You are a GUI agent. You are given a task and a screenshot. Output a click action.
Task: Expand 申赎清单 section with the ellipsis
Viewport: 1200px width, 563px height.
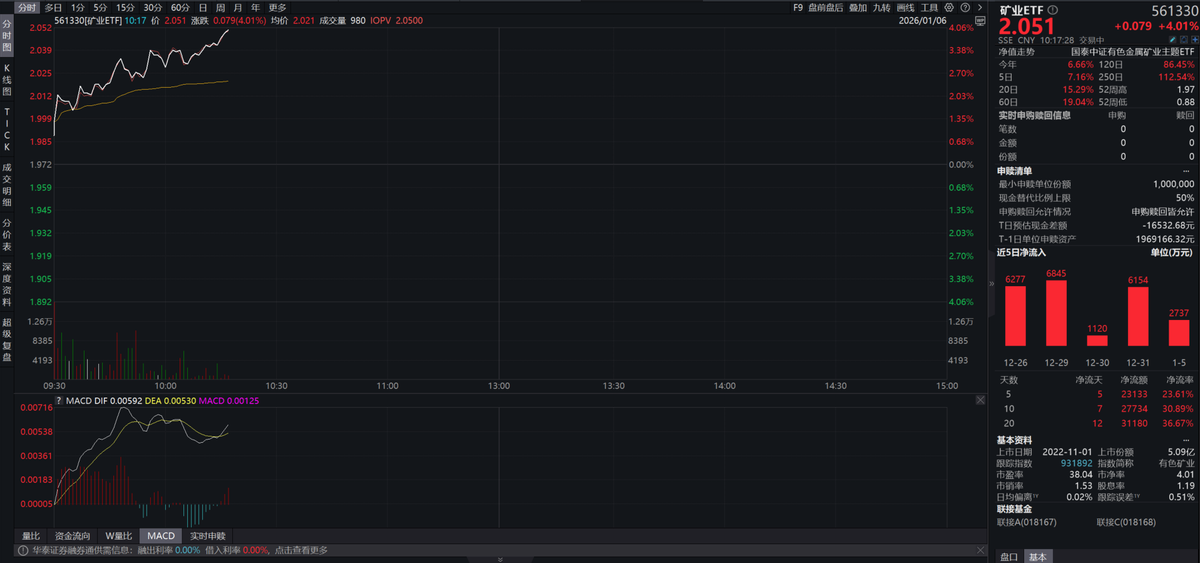tap(1186, 171)
